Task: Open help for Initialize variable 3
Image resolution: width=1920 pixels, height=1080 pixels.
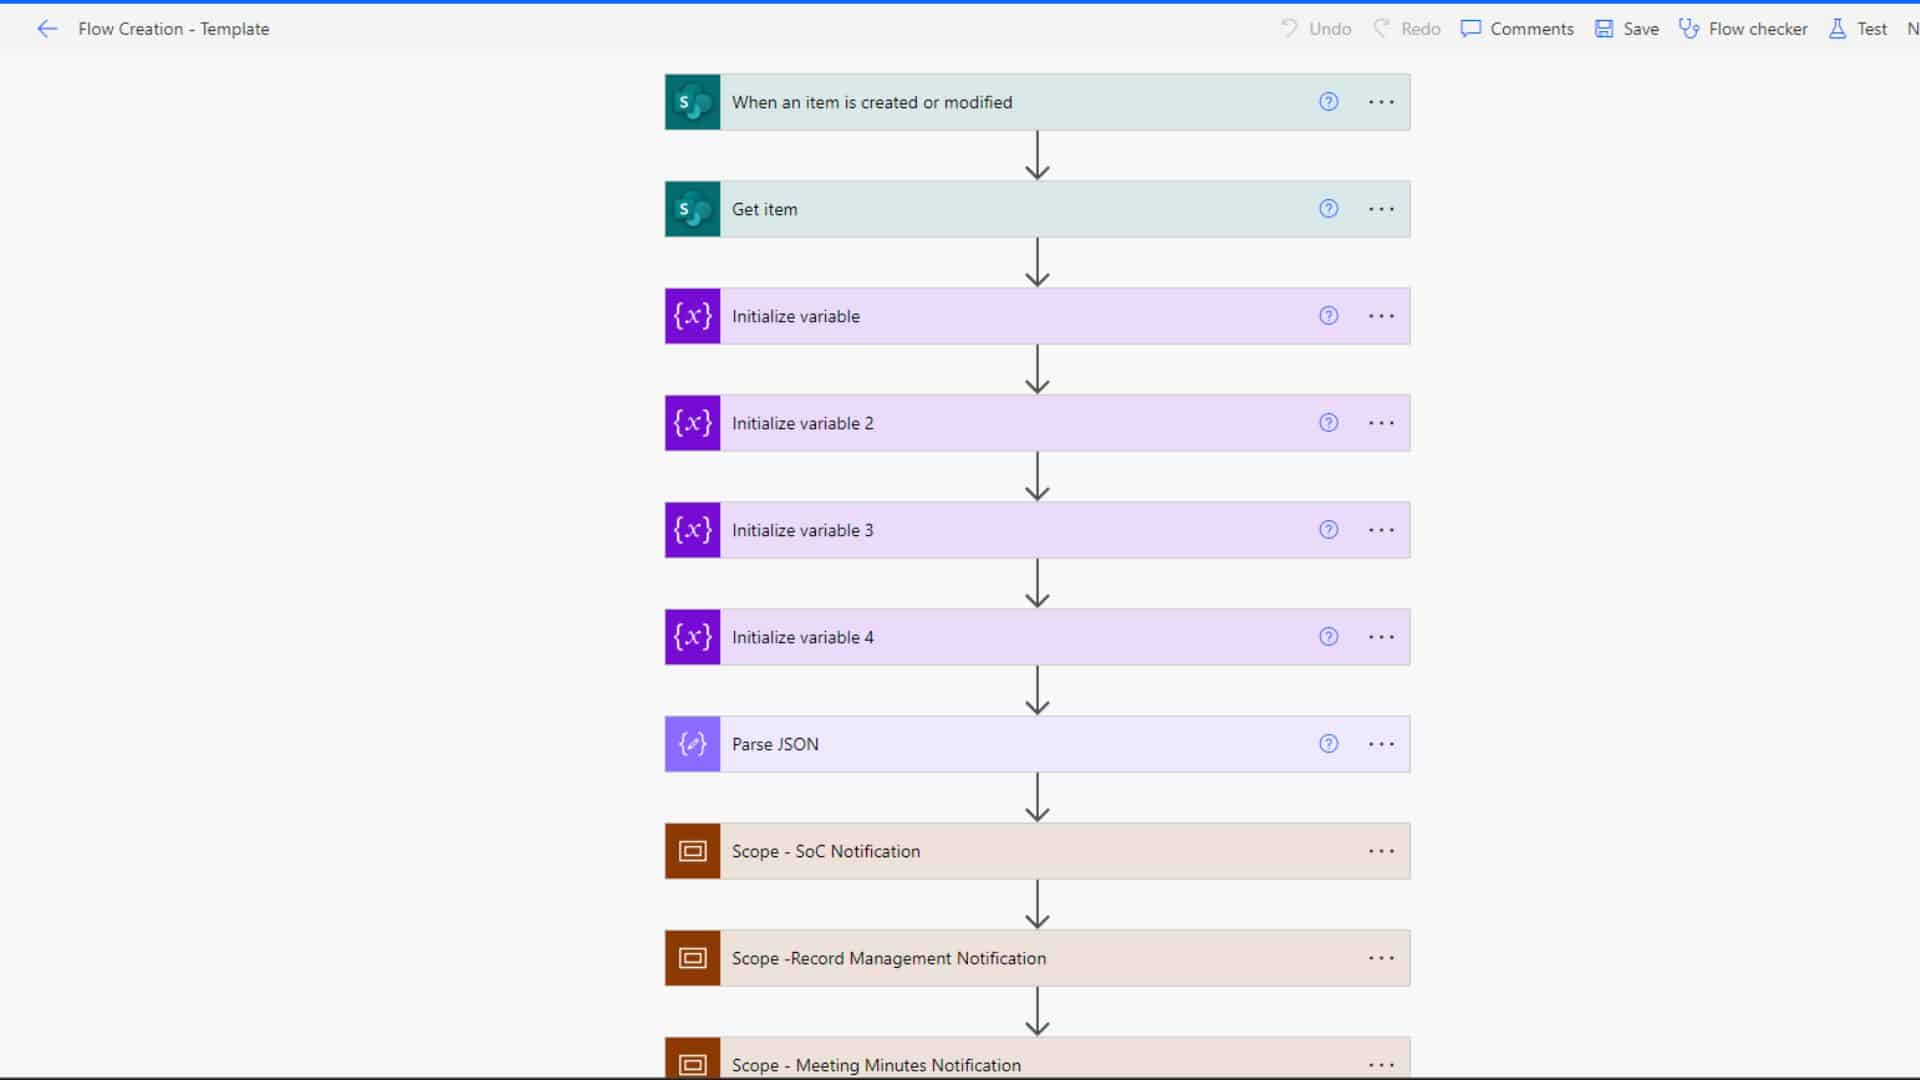Action: pyautogui.click(x=1328, y=529)
